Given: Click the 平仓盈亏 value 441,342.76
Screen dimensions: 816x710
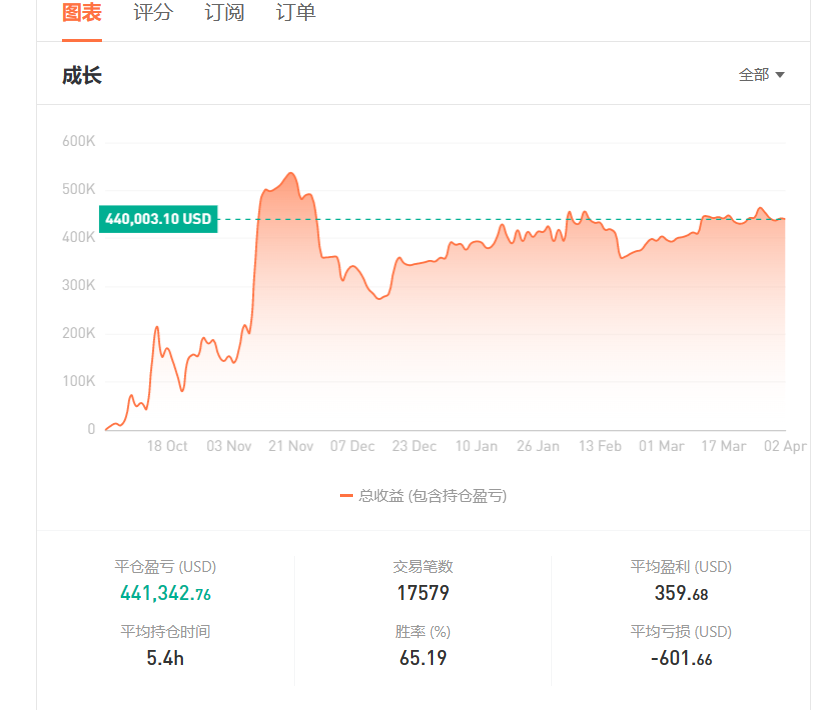Looking at the screenshot, I should (165, 593).
